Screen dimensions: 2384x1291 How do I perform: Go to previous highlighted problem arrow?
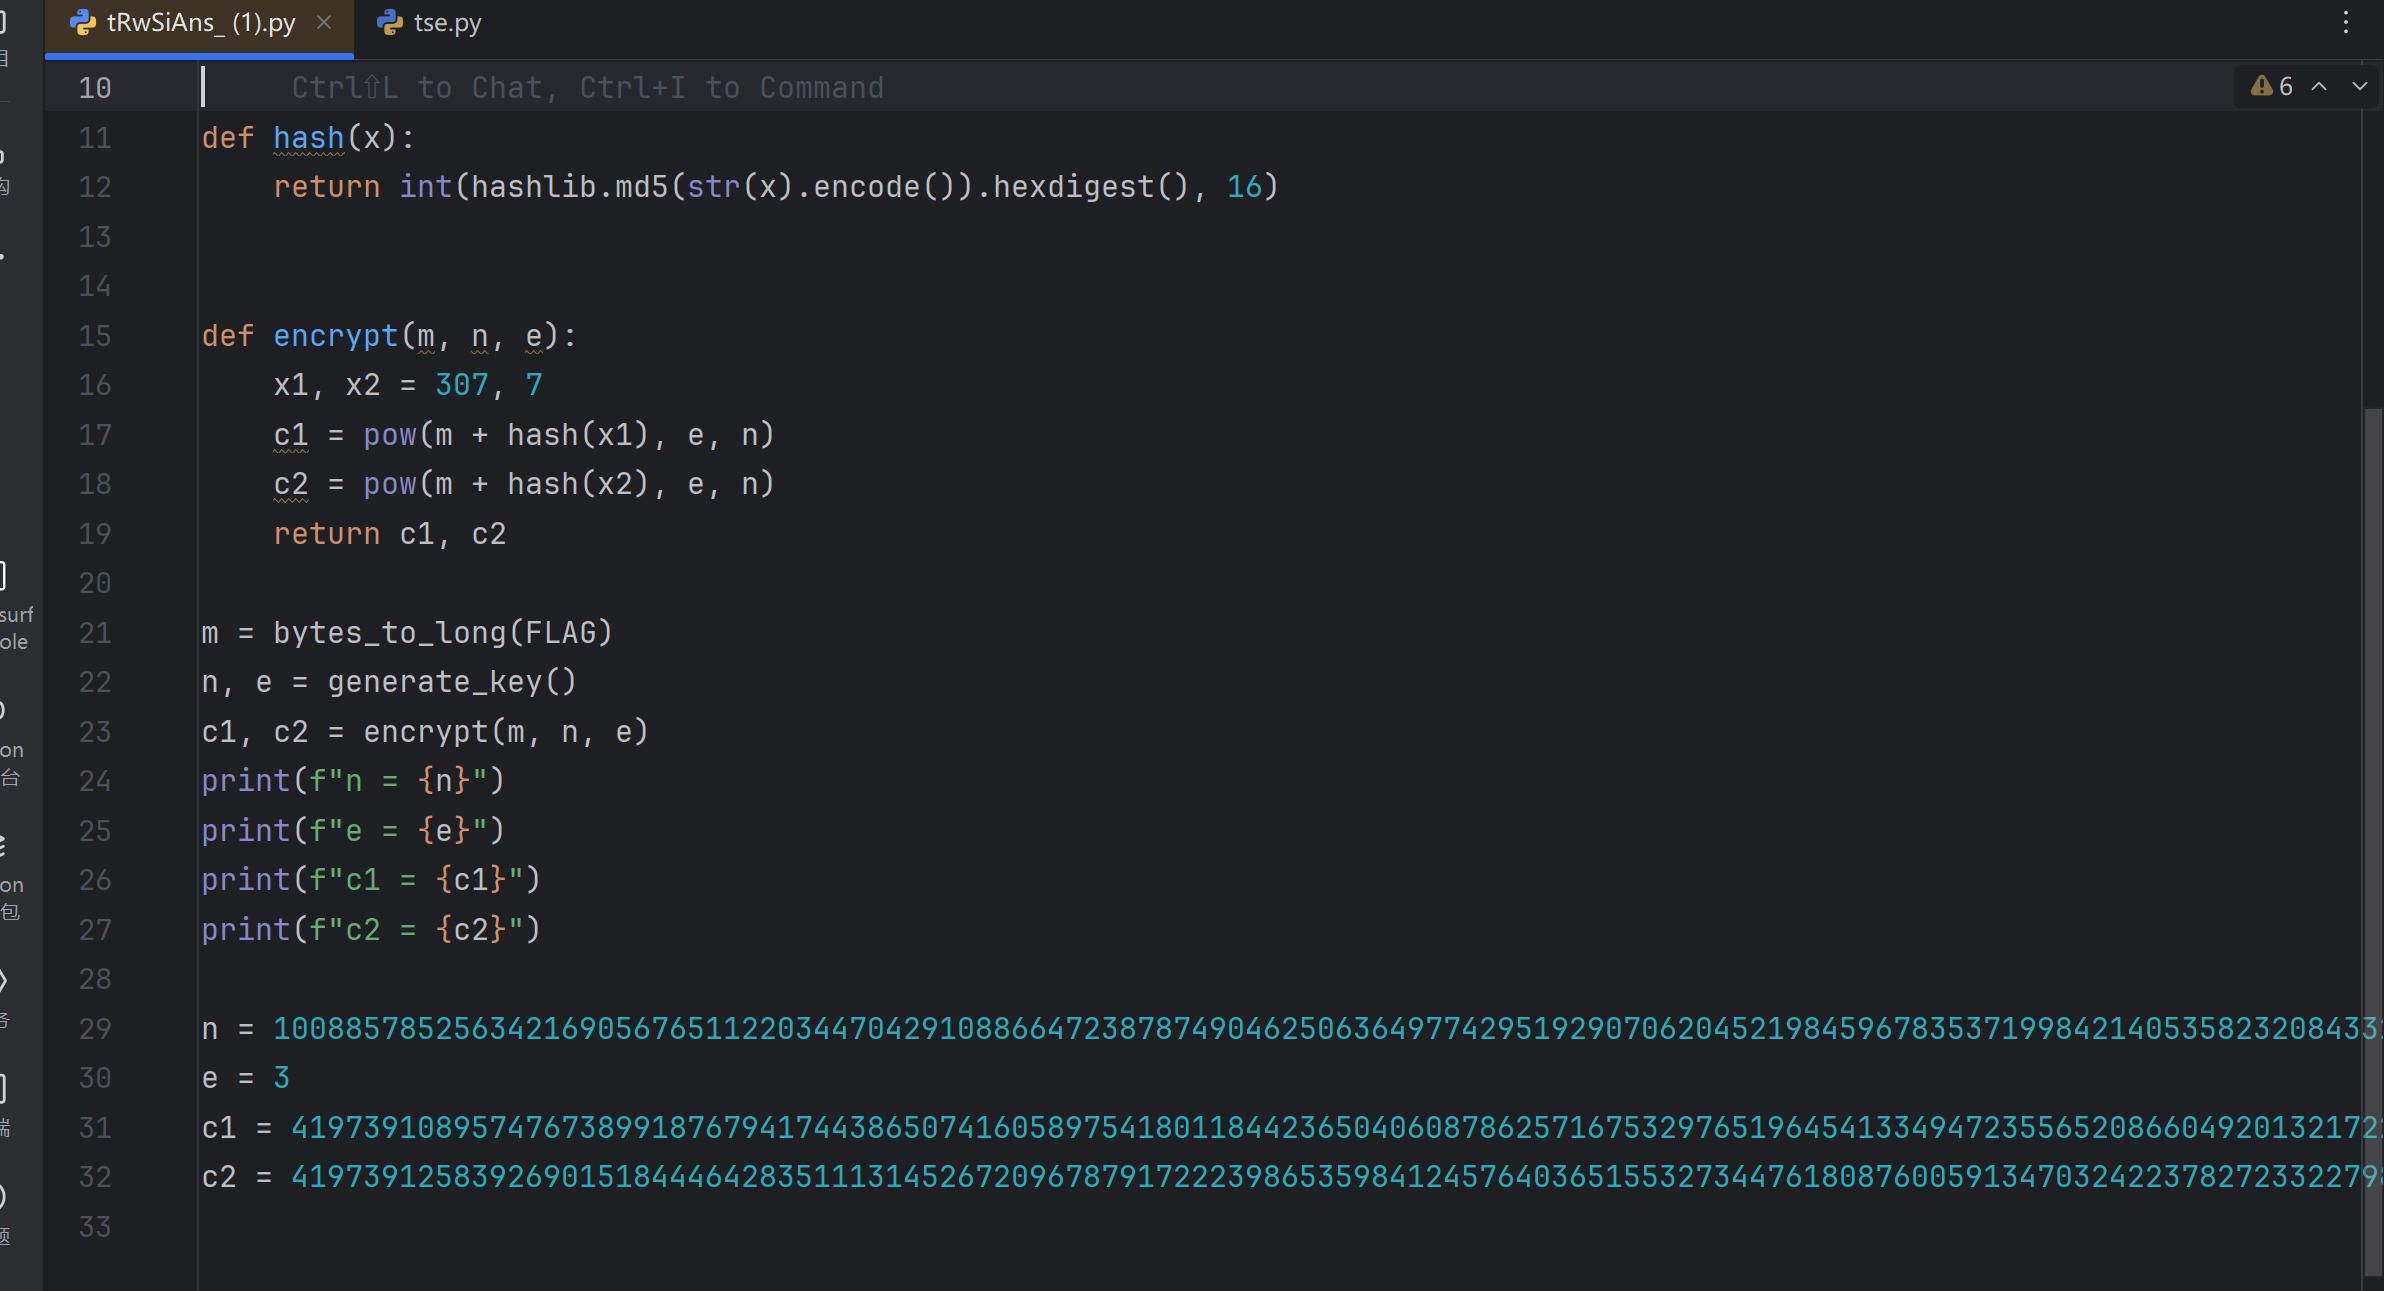click(2319, 87)
